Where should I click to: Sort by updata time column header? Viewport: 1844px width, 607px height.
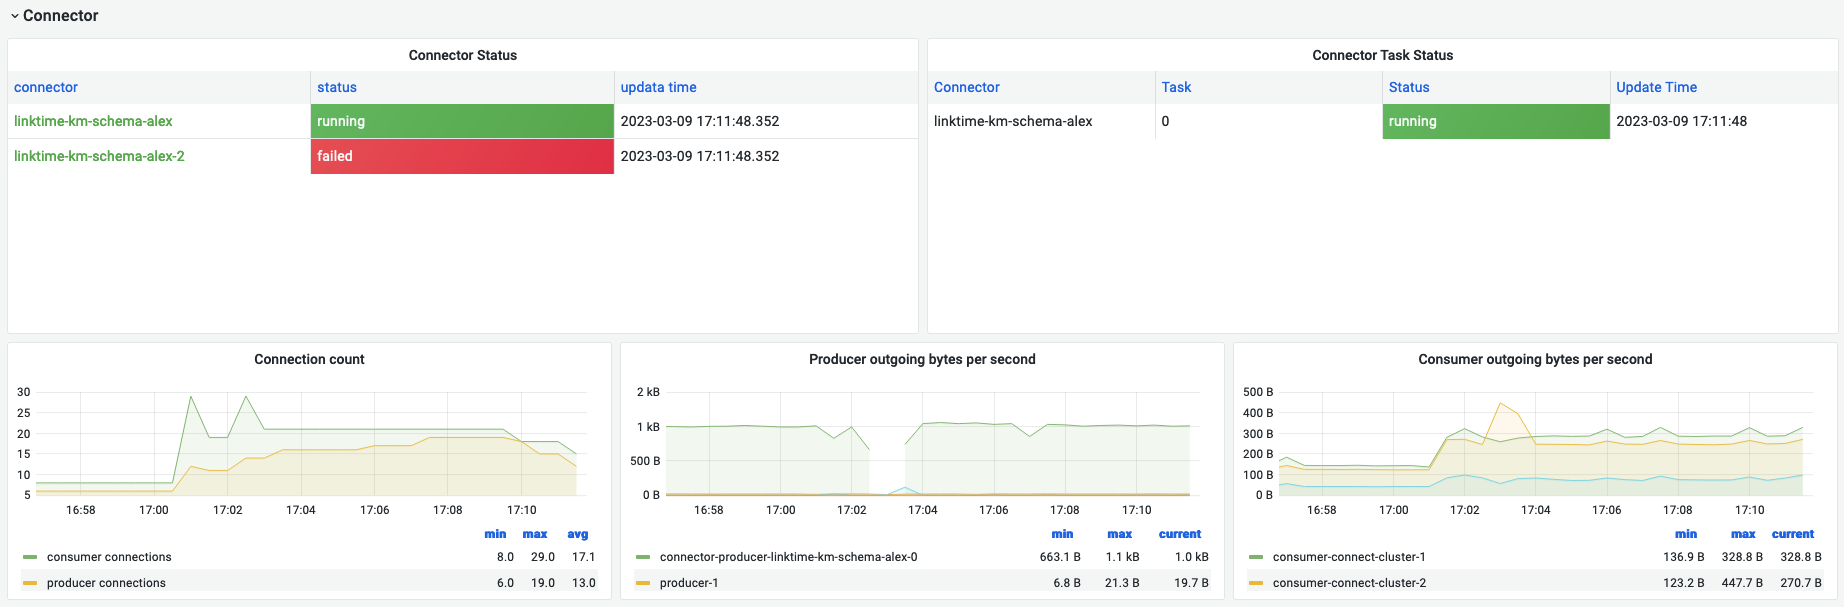(x=658, y=87)
